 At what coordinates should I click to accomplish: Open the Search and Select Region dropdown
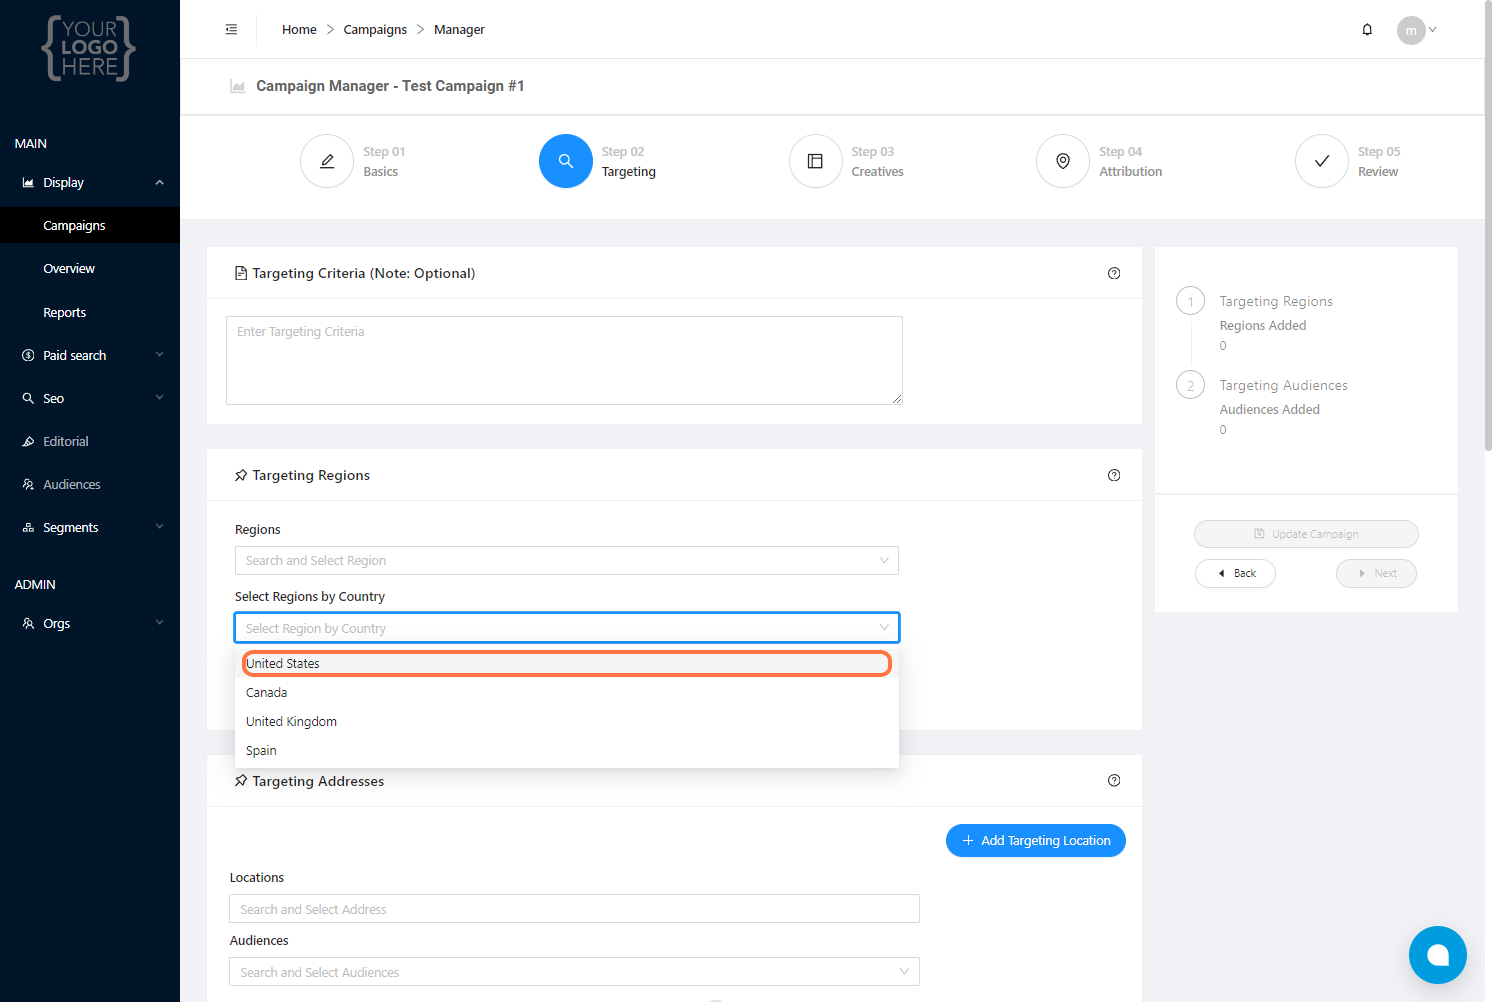[566, 560]
